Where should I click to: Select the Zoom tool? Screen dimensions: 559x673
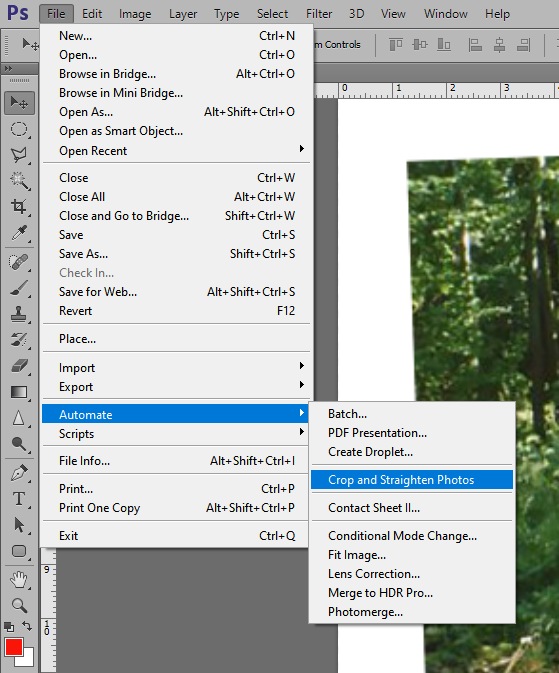[x=19, y=606]
